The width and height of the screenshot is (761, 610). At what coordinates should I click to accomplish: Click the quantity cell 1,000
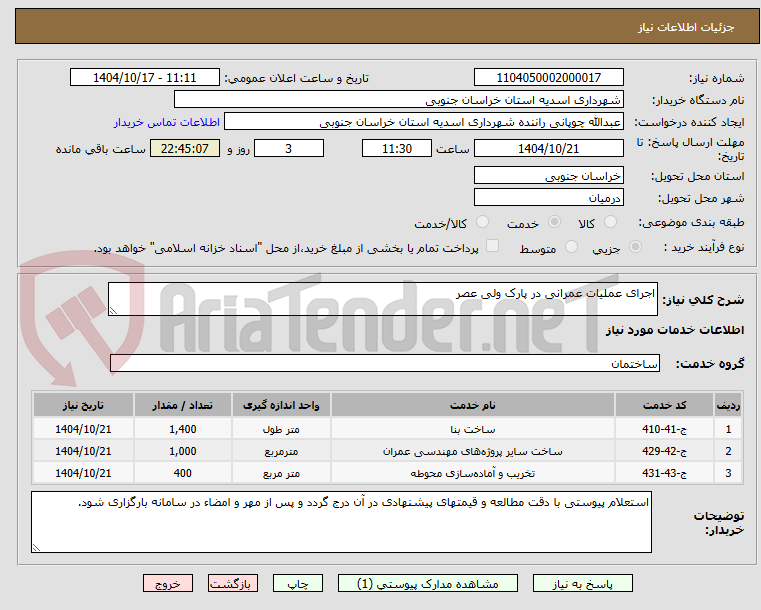[x=182, y=451]
